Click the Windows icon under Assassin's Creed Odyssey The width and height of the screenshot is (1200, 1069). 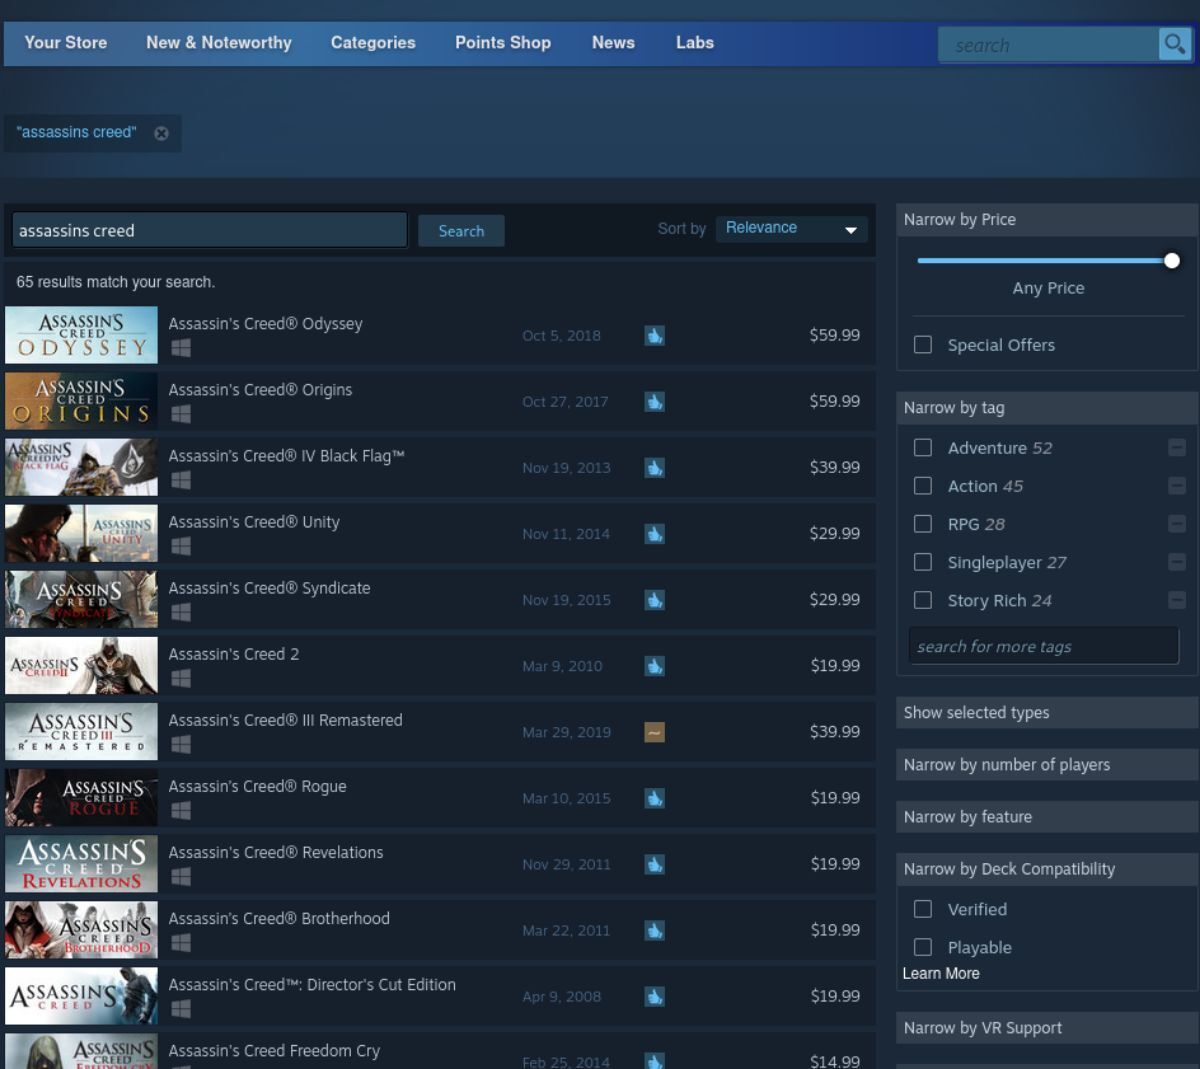180,348
